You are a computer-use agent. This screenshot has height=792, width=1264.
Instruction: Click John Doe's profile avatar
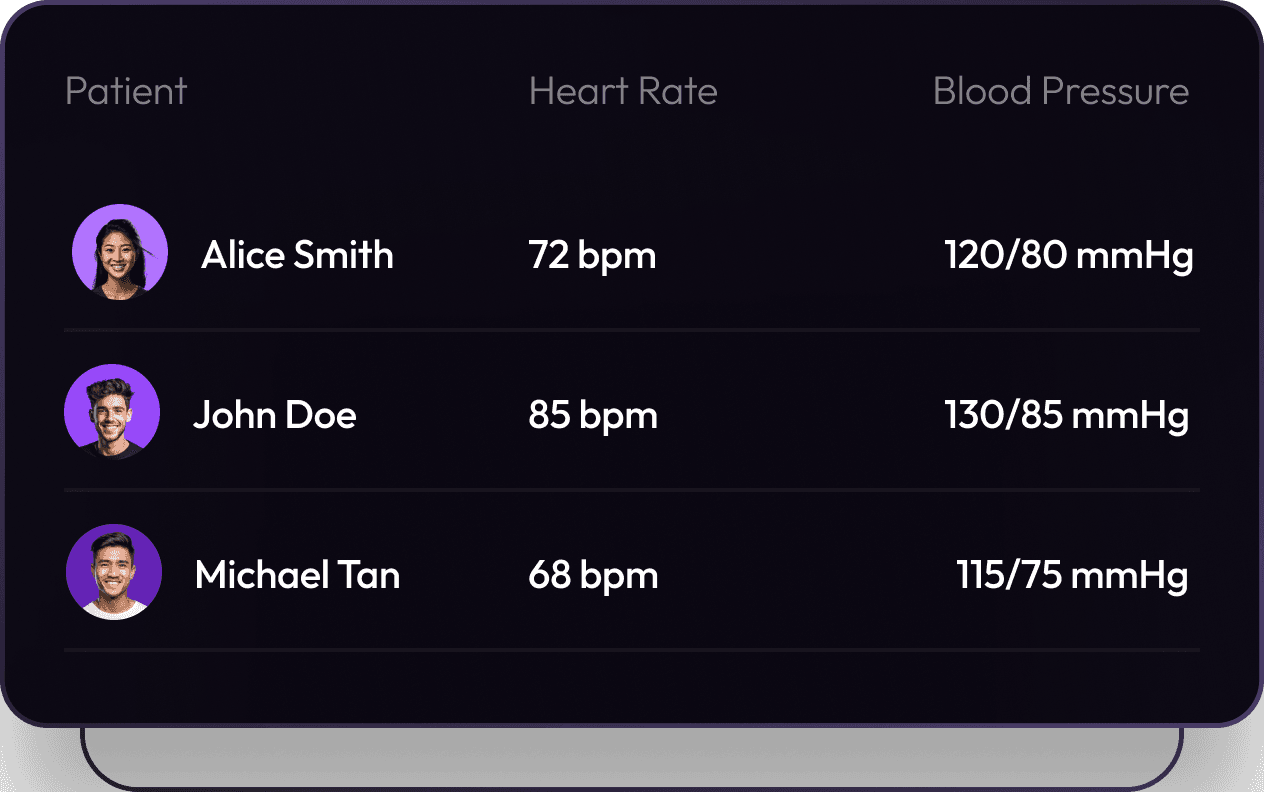(x=112, y=412)
